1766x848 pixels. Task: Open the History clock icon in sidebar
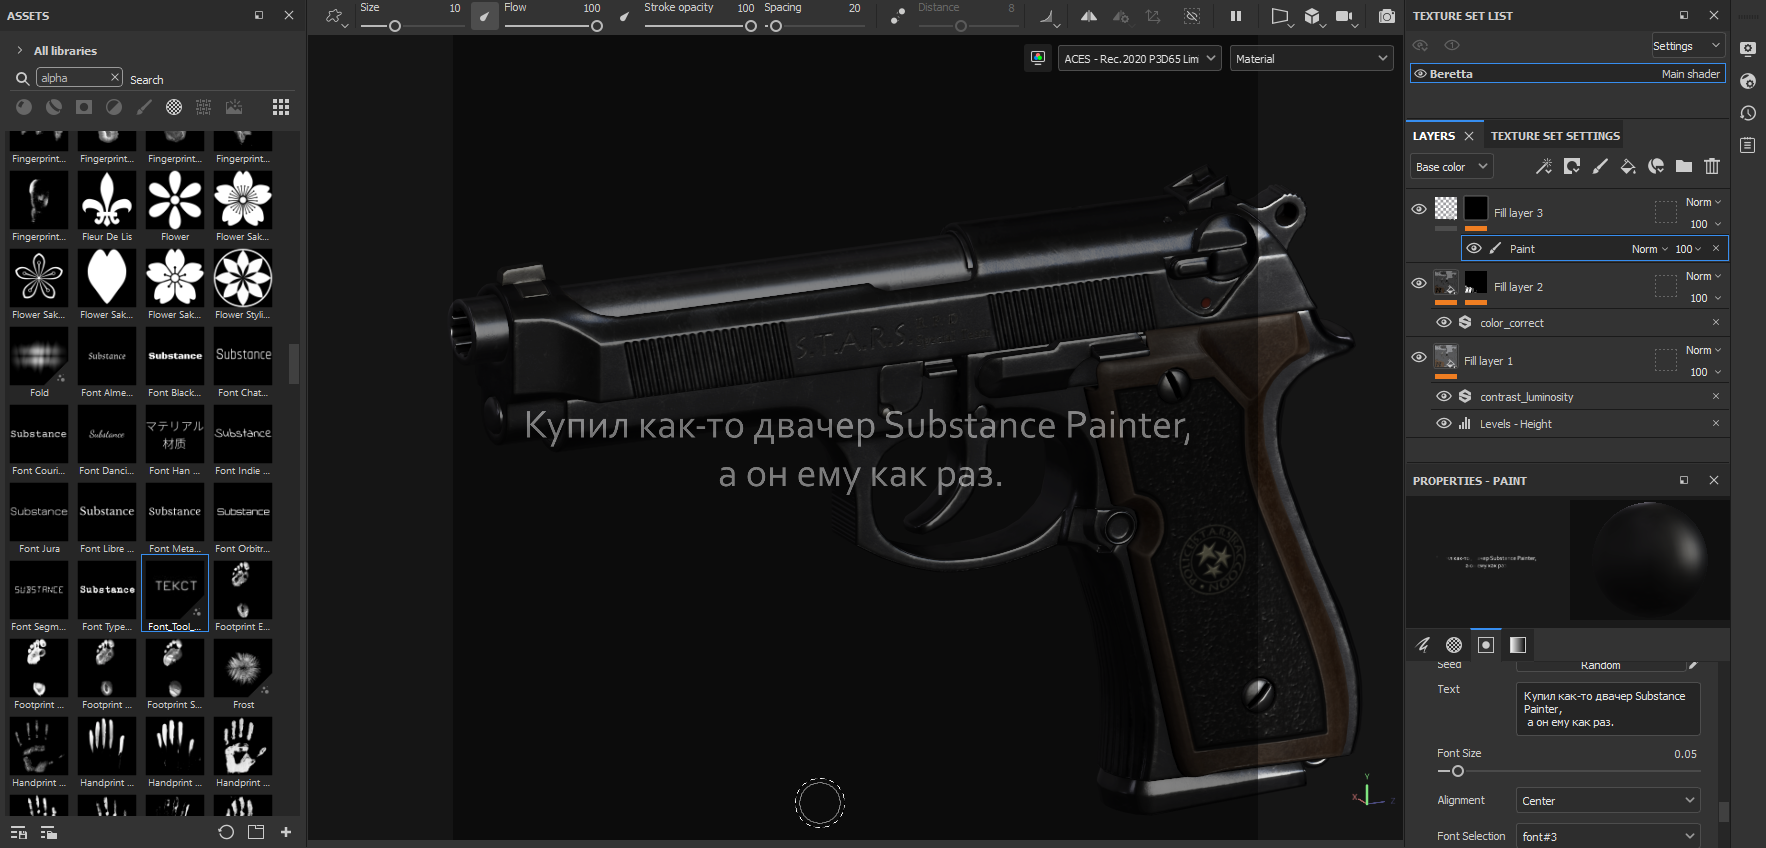point(1748,113)
